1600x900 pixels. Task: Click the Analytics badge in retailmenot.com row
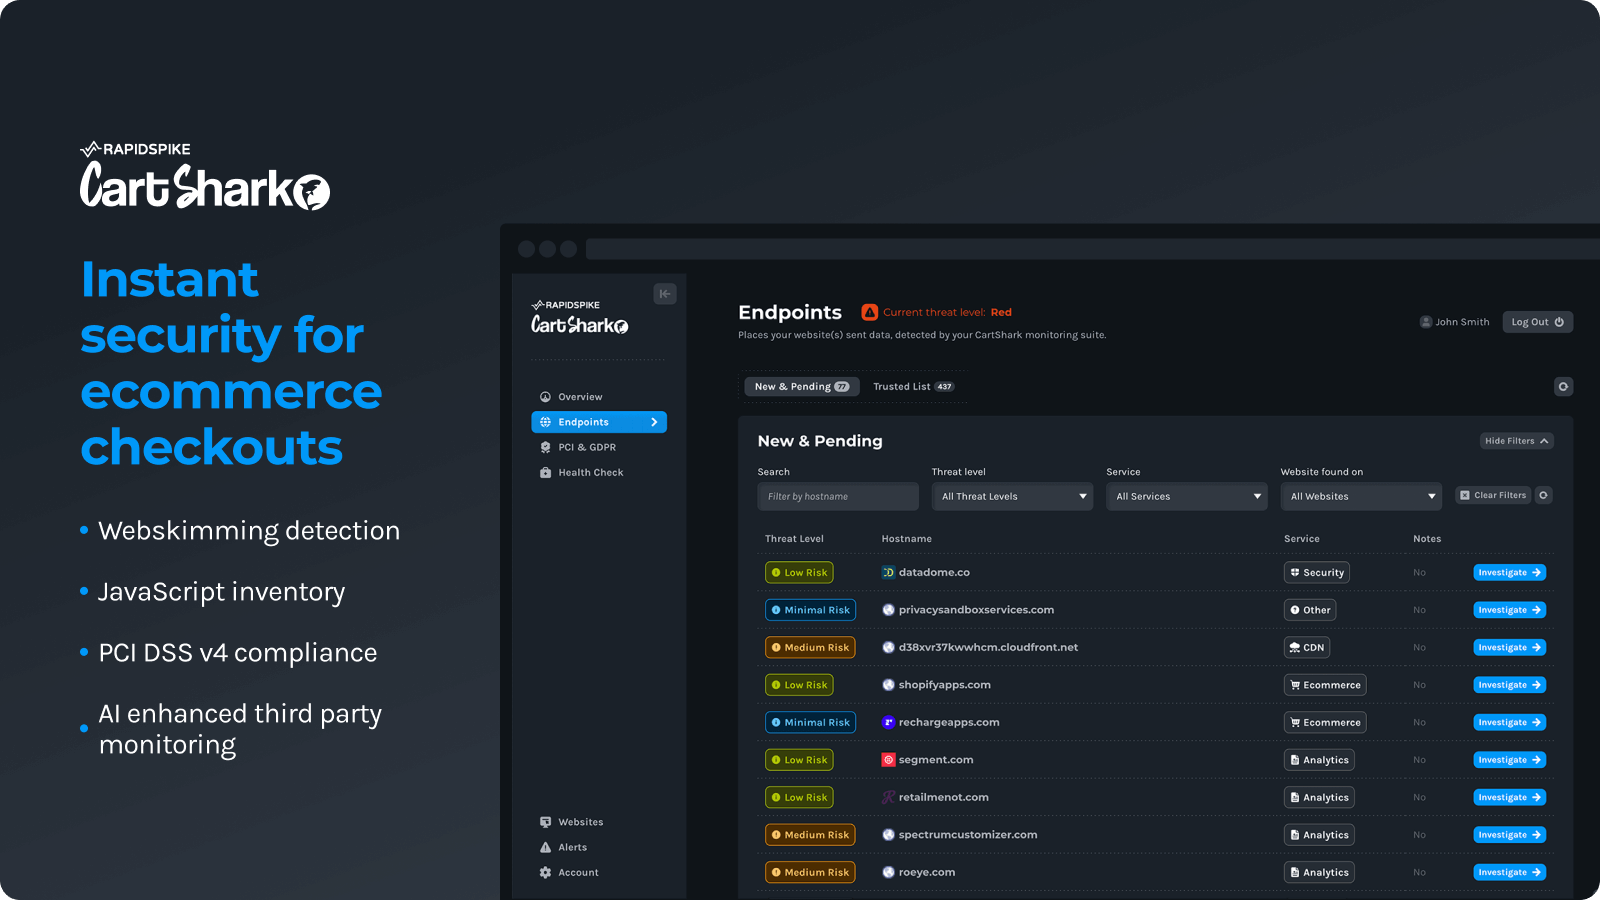tap(1319, 797)
